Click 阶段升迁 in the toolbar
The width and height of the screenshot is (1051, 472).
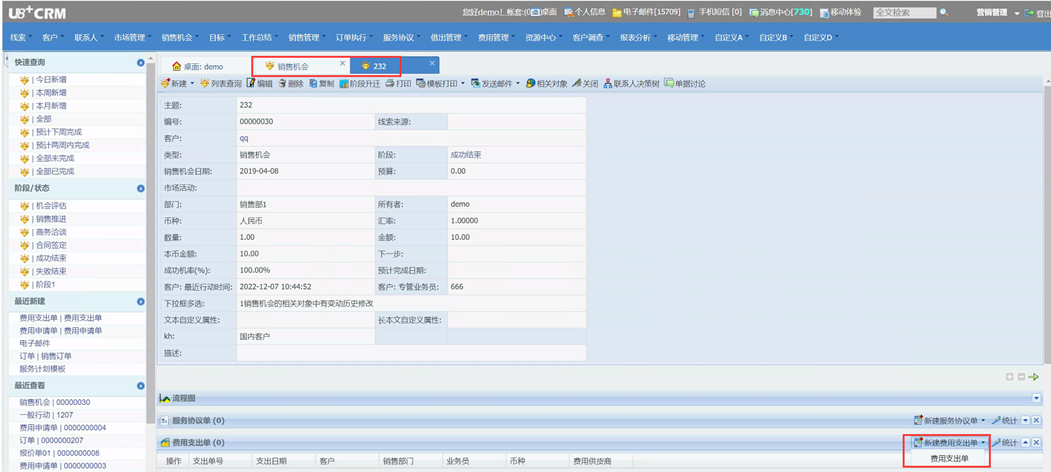click(x=359, y=84)
